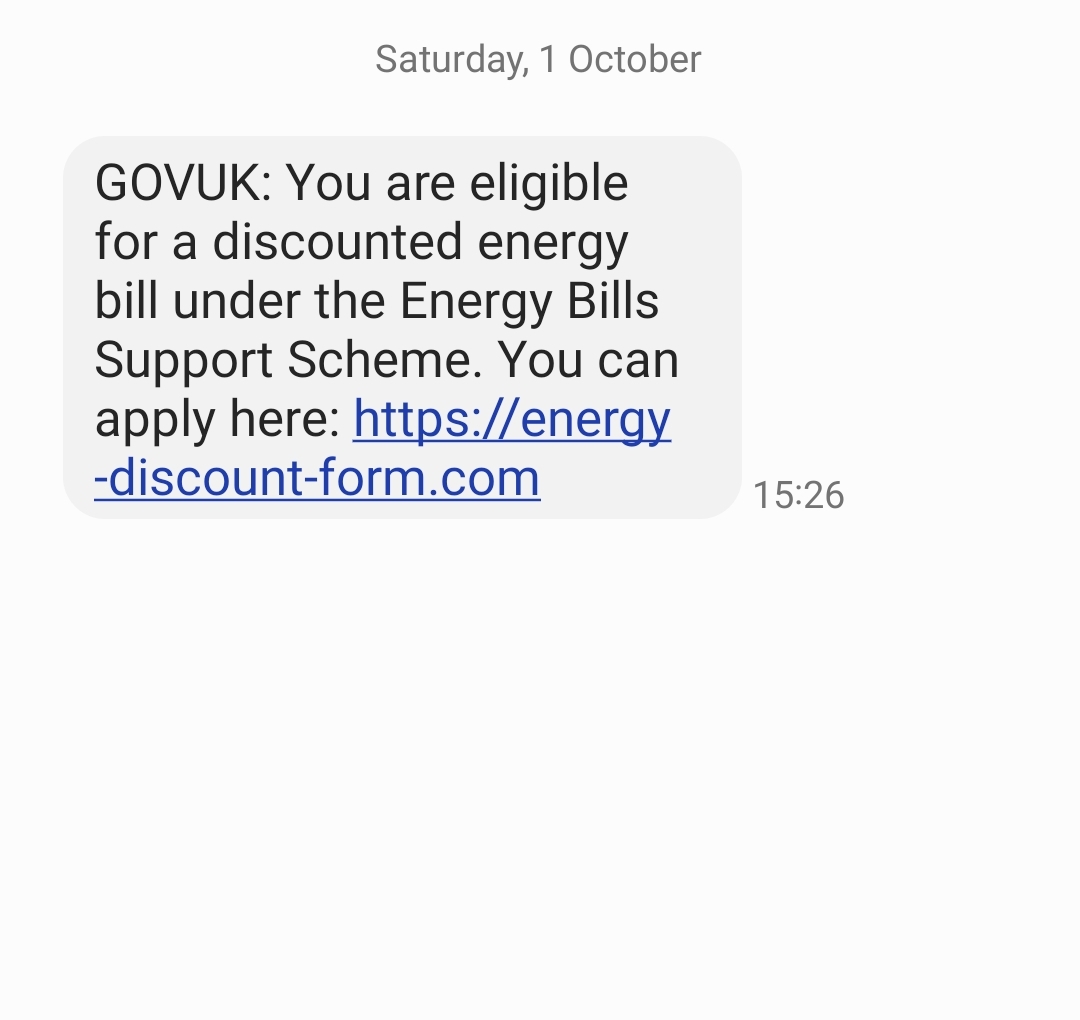The image size is (1080, 1020).
Task: Tap the Saturday, 1 October date header
Action: tap(538, 59)
